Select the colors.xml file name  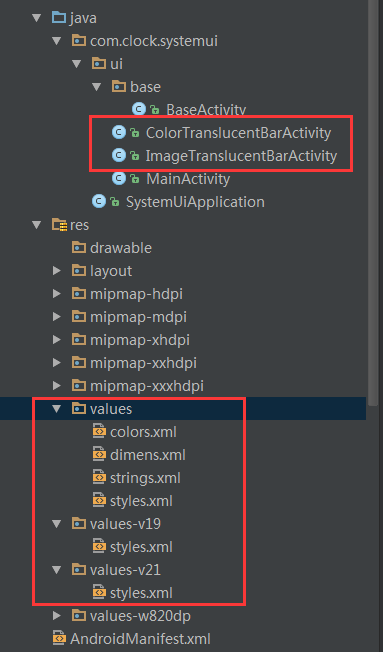coord(143,432)
